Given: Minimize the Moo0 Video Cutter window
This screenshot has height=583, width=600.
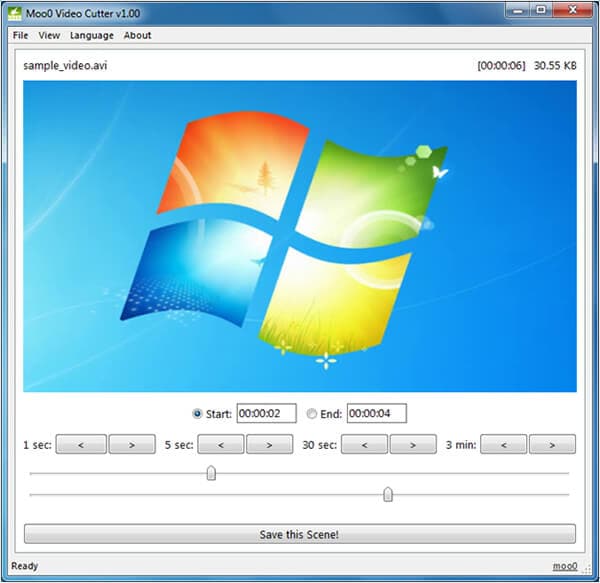Looking at the screenshot, I should pyautogui.click(x=518, y=11).
